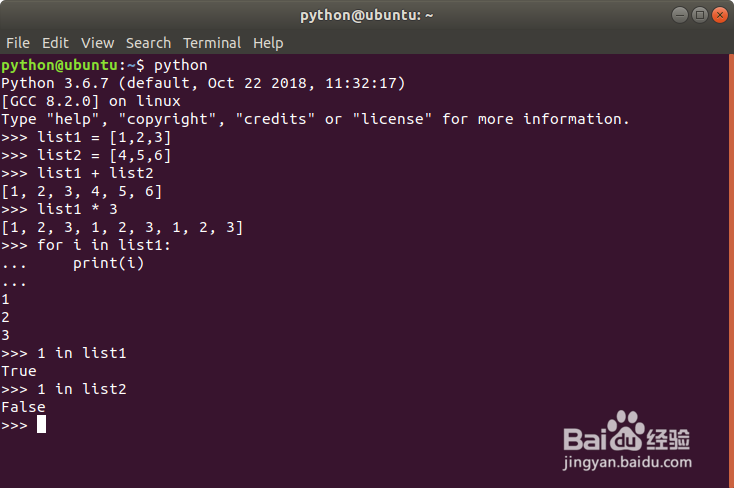Image resolution: width=734 pixels, height=488 pixels.
Task: Open the Help menu
Action: pos(268,43)
